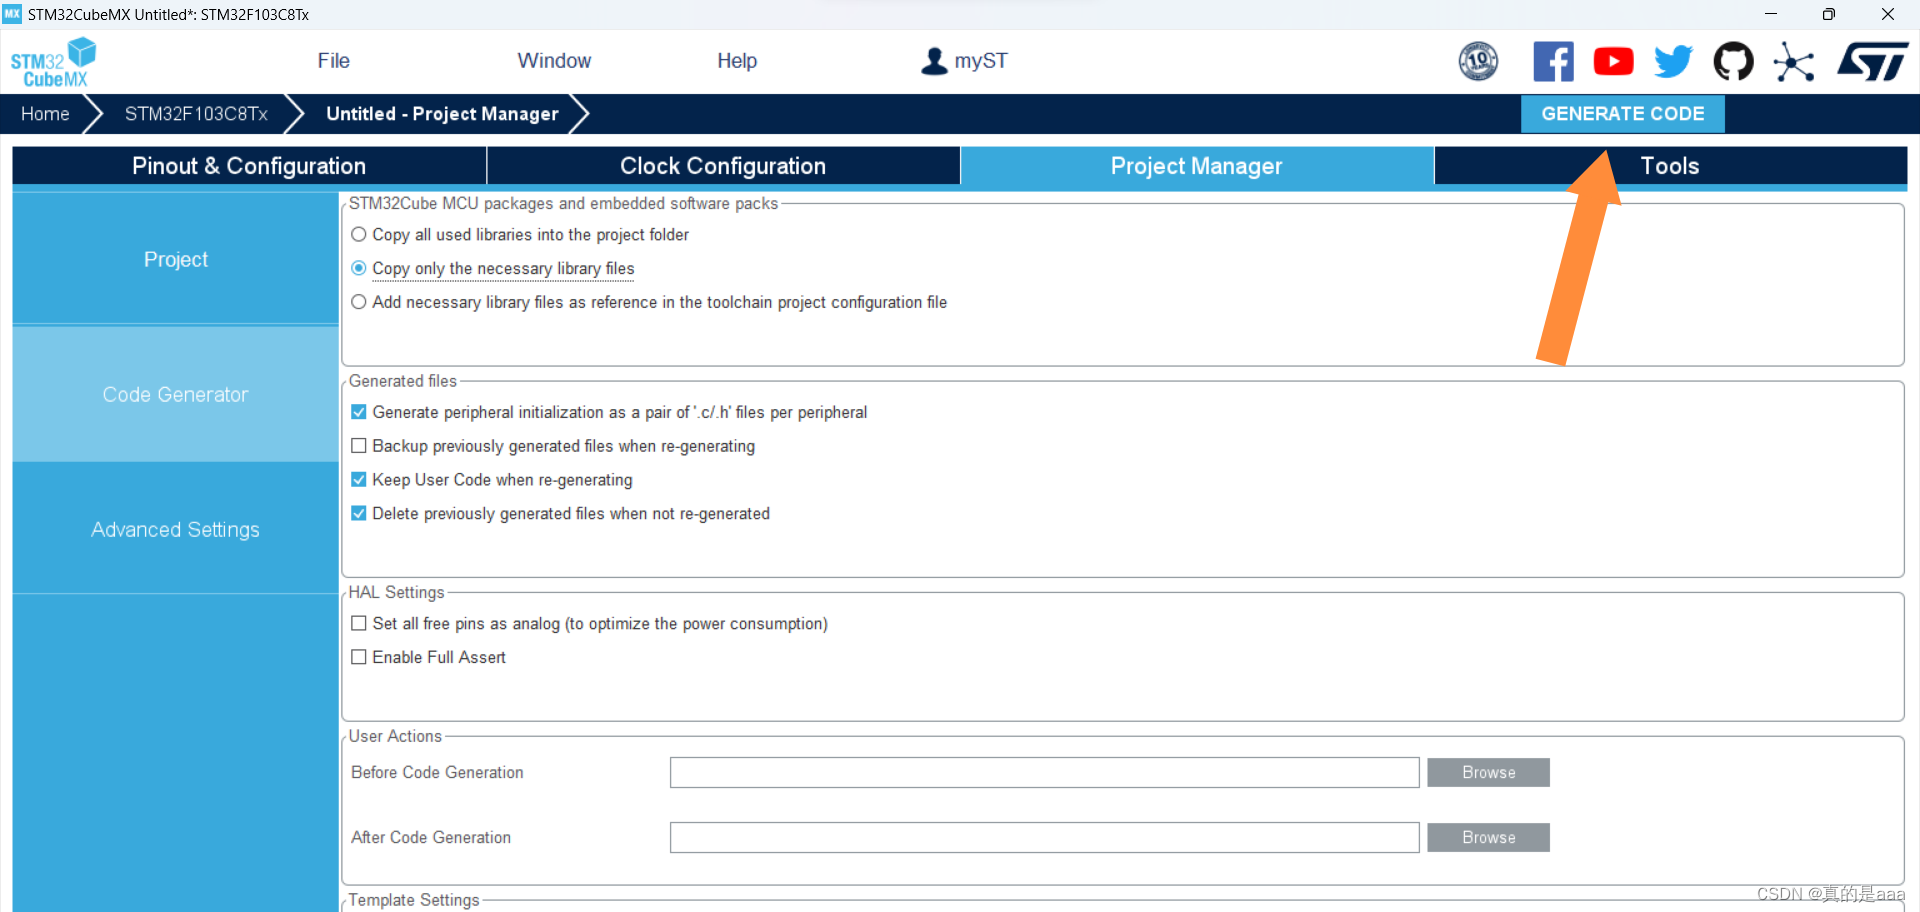Minimize the STM32CubeMX window
The image size is (1920, 912).
pyautogui.click(x=1770, y=14)
